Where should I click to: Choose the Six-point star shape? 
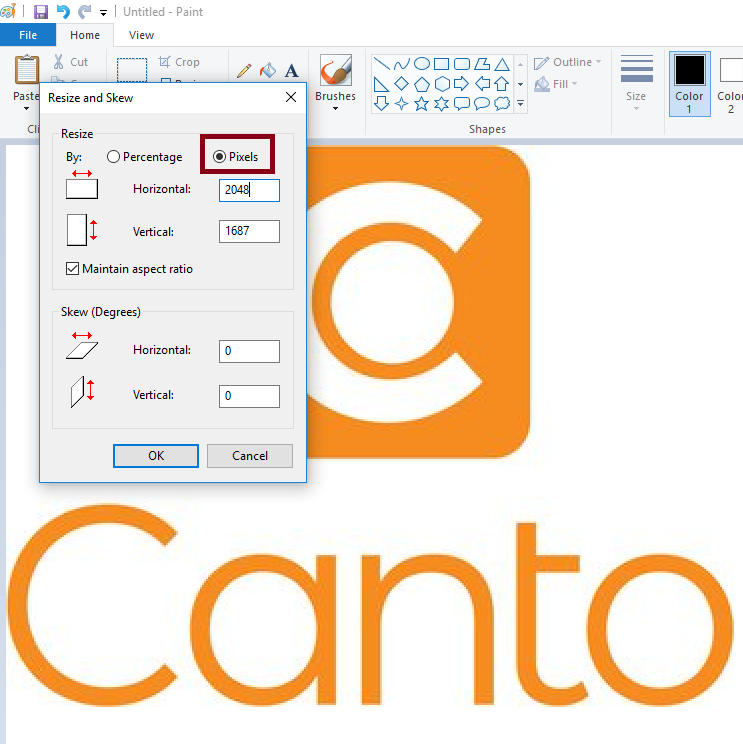[x=442, y=103]
